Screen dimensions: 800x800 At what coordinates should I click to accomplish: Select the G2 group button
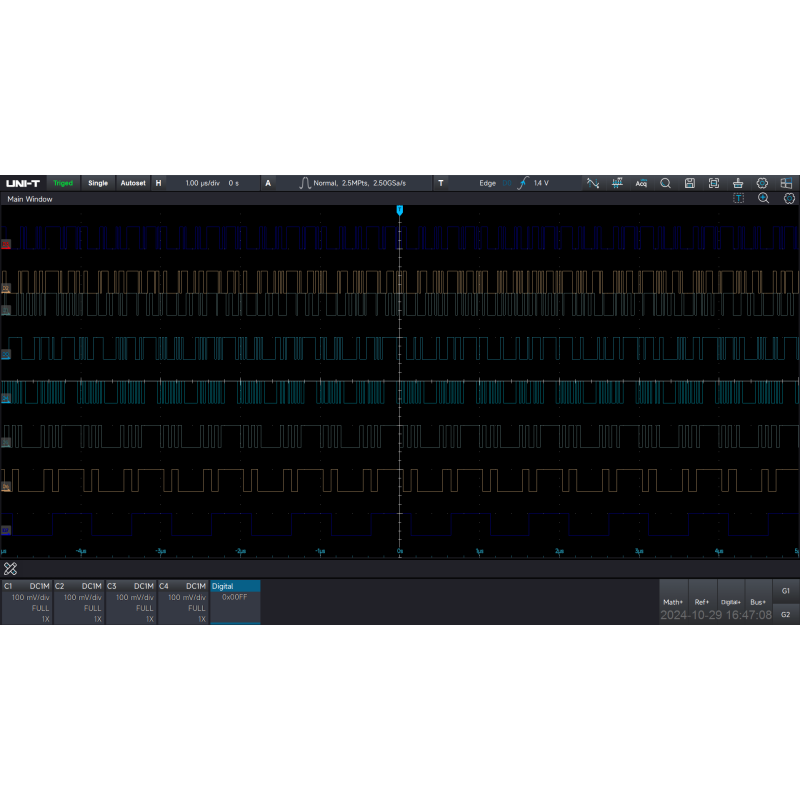[786, 614]
